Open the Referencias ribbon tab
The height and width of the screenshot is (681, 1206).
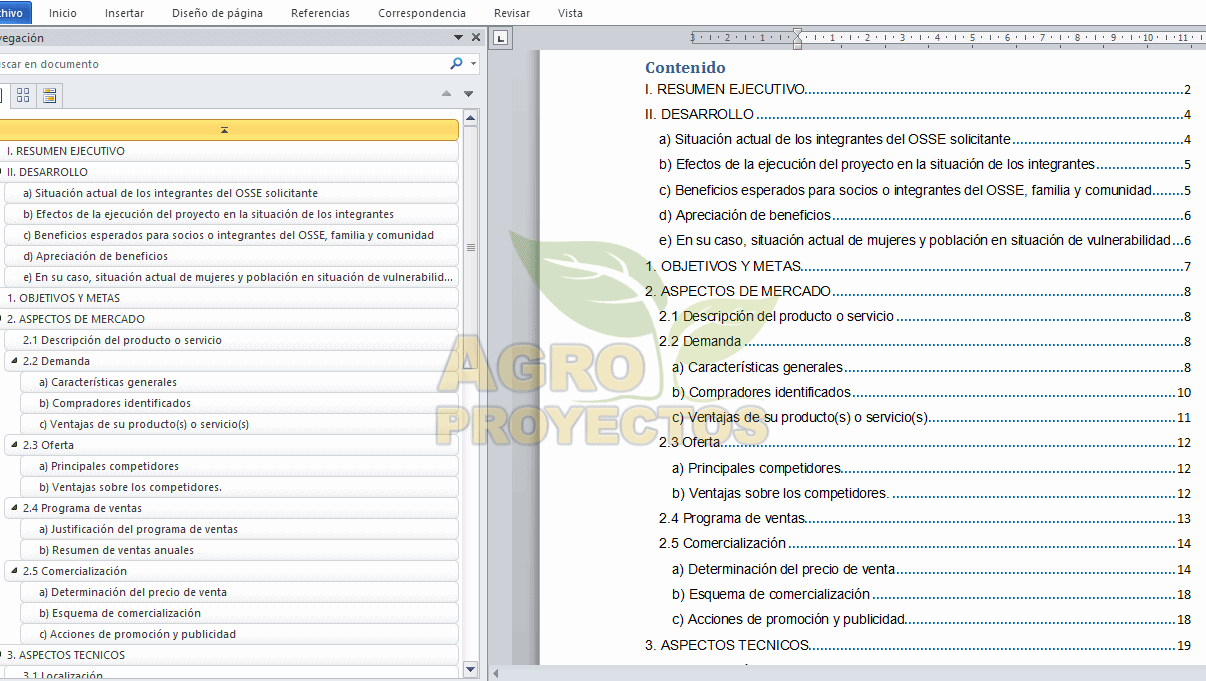tap(320, 13)
